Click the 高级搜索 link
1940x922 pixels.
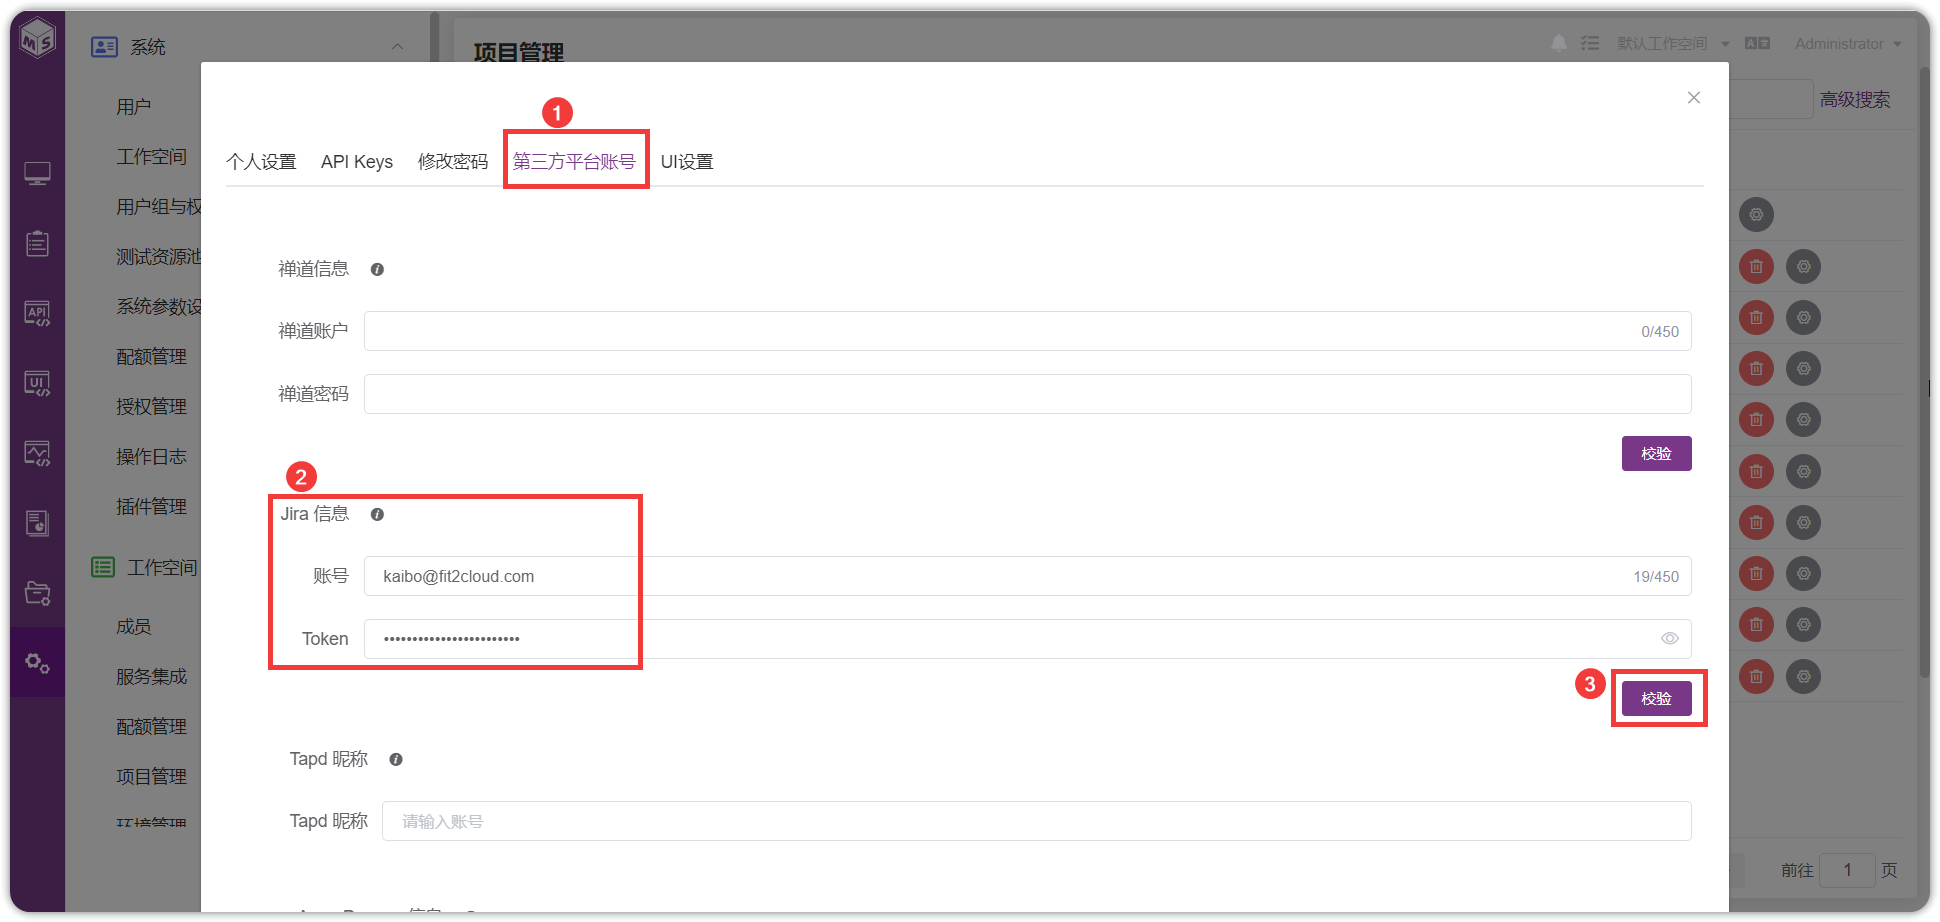click(x=1855, y=100)
